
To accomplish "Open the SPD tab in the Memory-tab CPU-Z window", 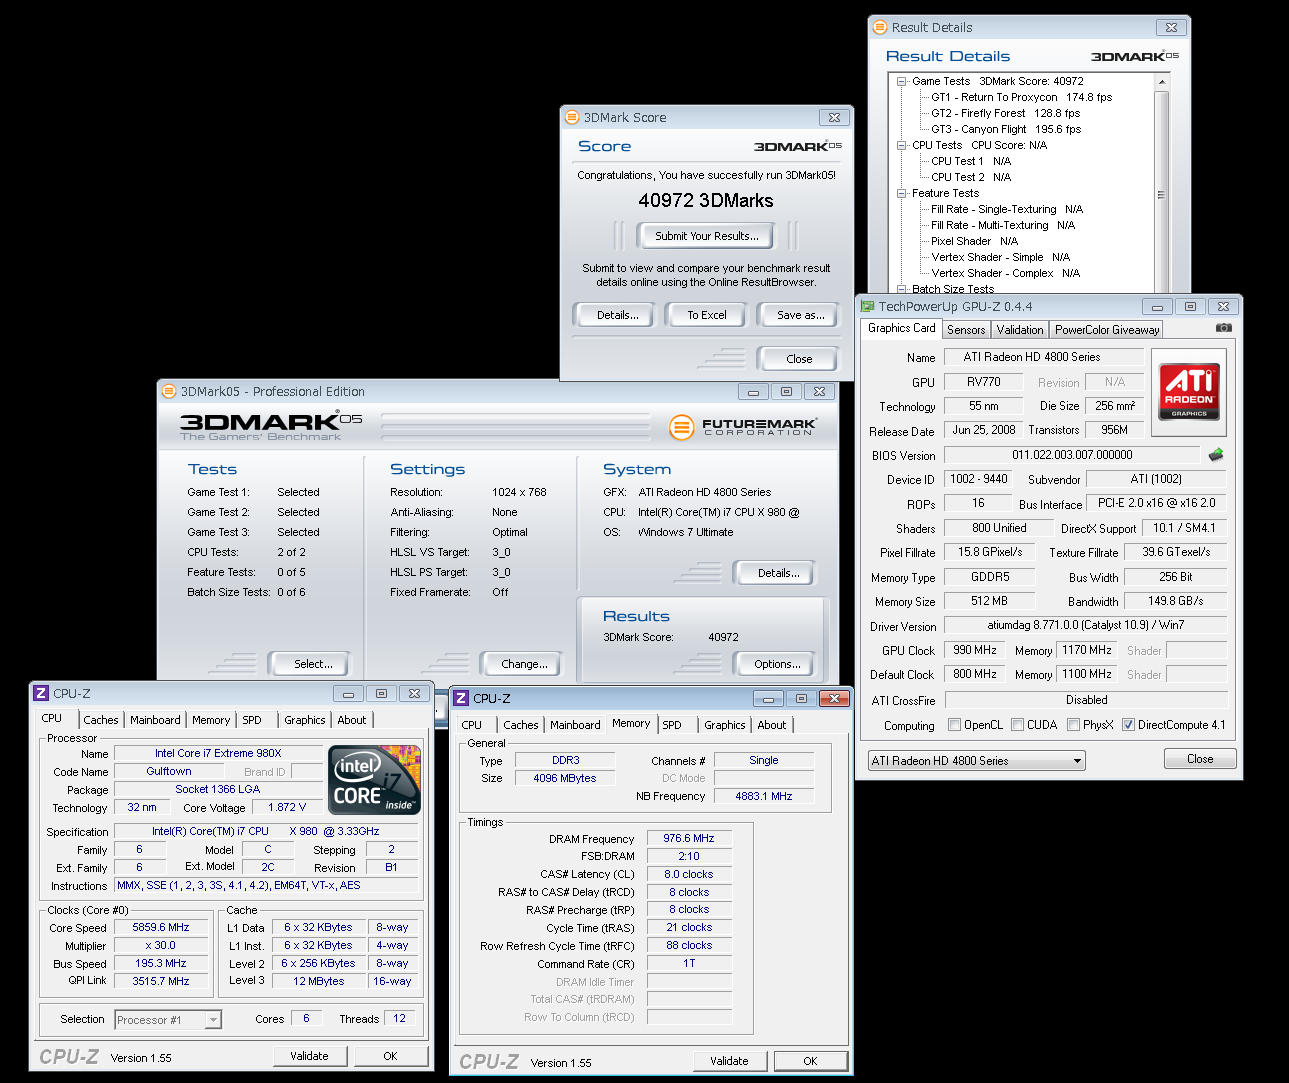I will tap(672, 725).
